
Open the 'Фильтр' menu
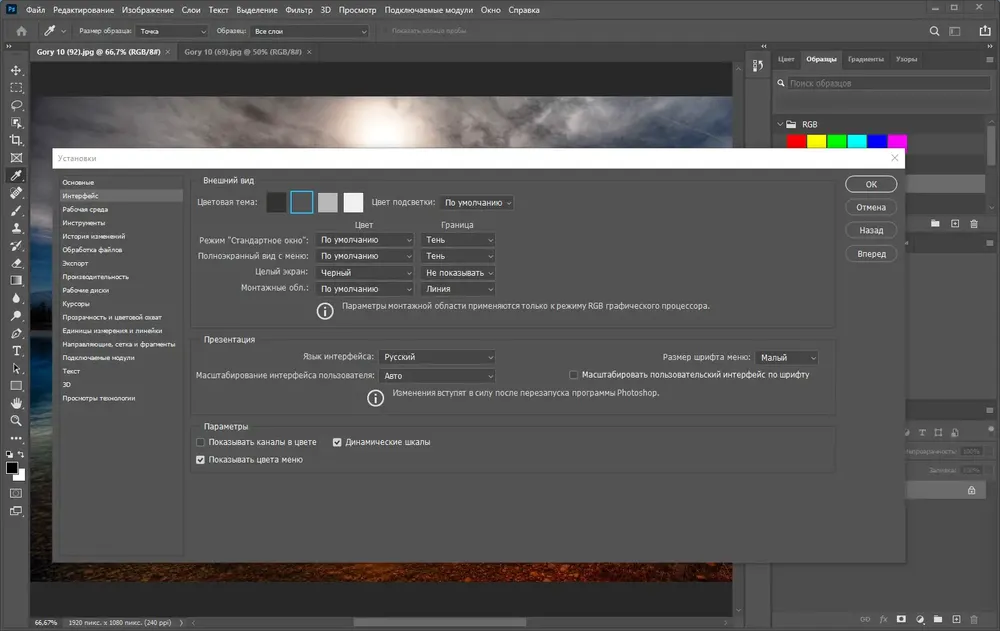click(298, 10)
